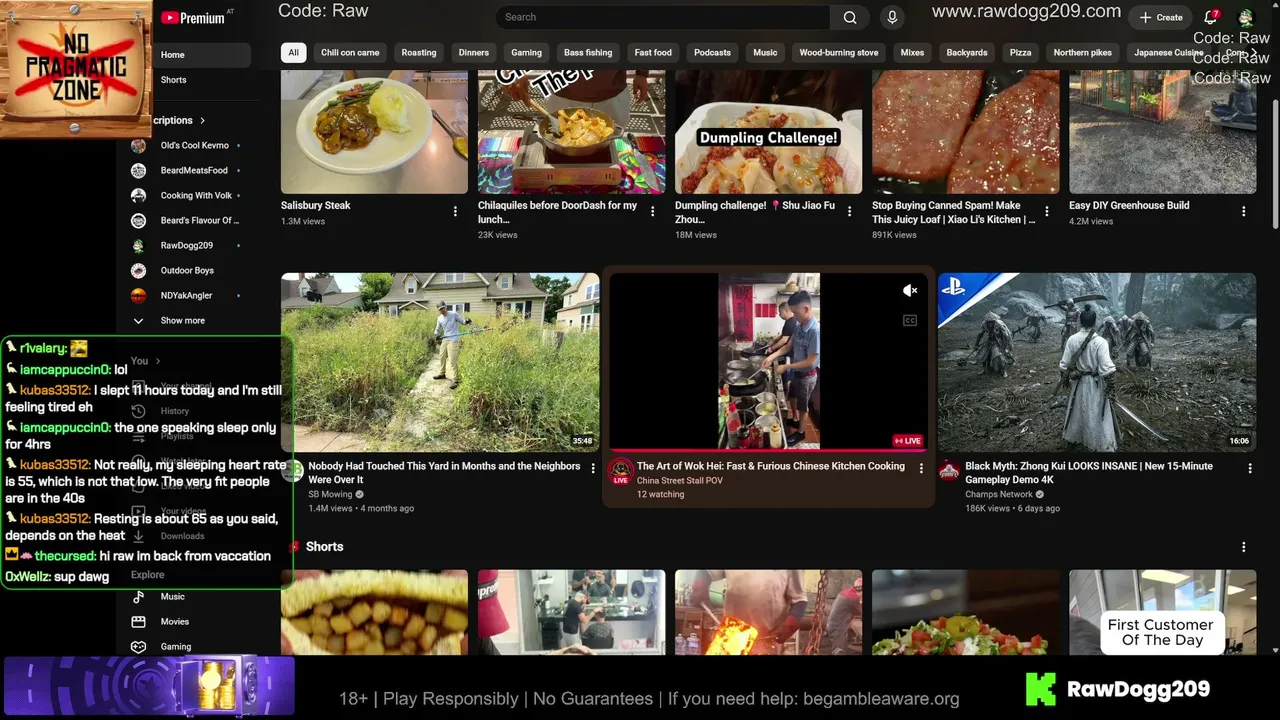
Task: Select the Podcasts chip
Action: point(712,52)
